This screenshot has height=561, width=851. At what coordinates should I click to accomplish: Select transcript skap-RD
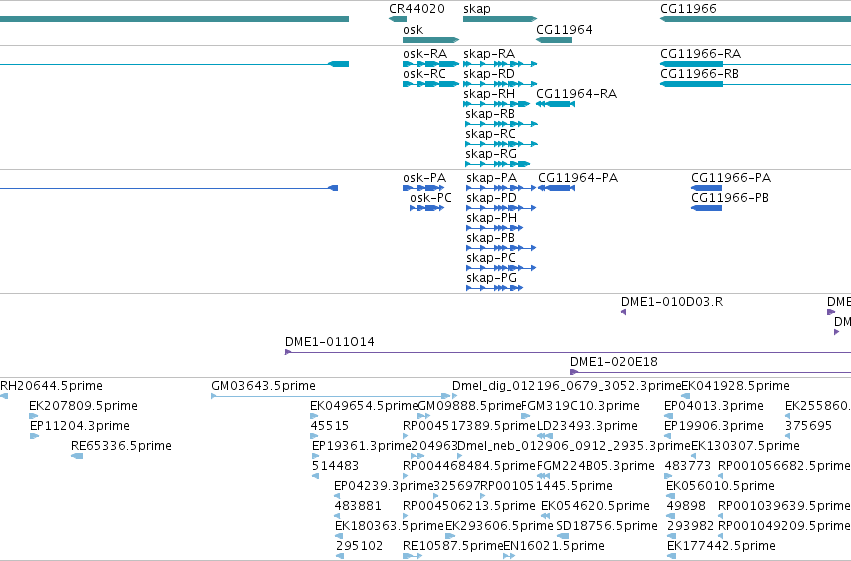click(500, 84)
